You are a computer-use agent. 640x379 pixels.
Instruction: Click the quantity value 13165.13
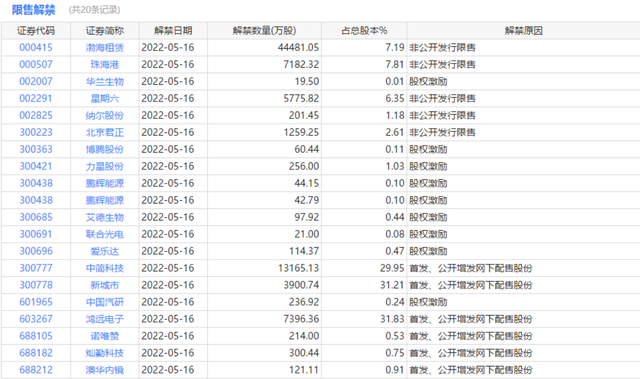(x=298, y=268)
